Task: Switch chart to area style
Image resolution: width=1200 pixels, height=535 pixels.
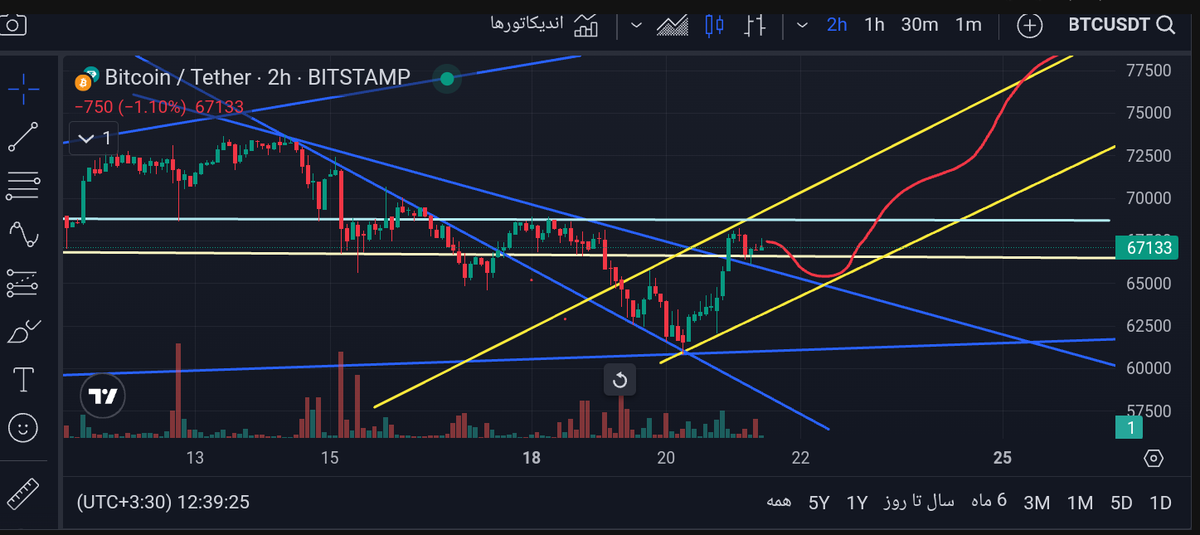Action: [672, 25]
